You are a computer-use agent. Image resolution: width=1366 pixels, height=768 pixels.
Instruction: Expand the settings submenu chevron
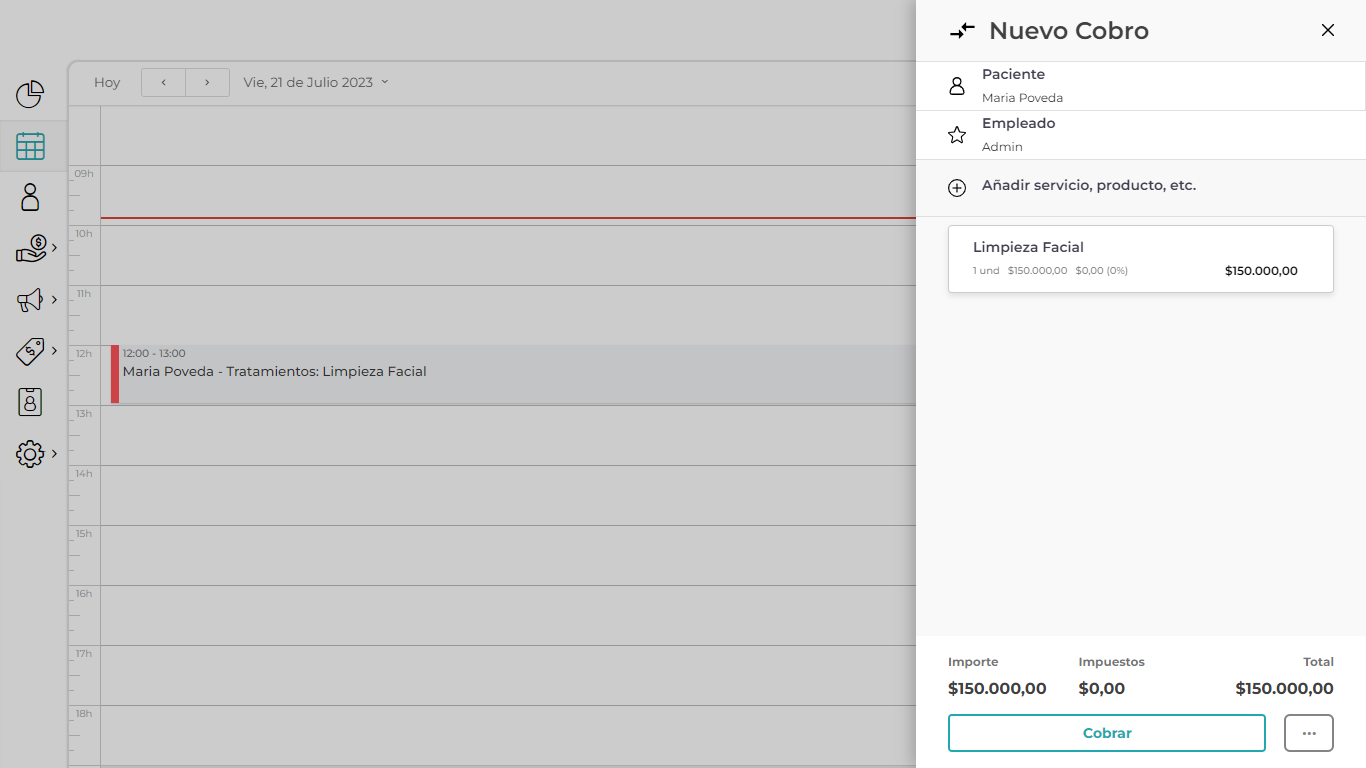tap(54, 453)
